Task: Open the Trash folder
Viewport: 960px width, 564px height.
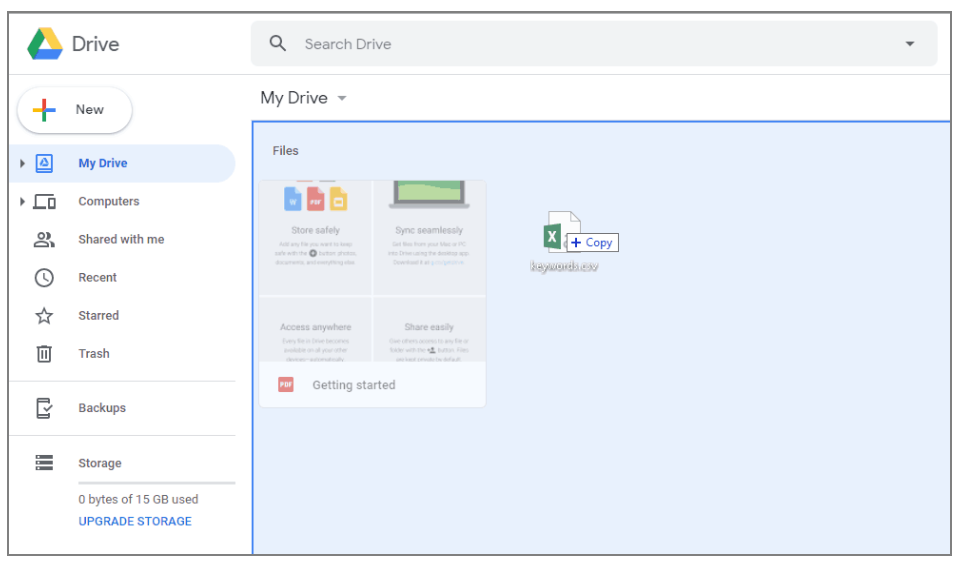Action: 94,353
